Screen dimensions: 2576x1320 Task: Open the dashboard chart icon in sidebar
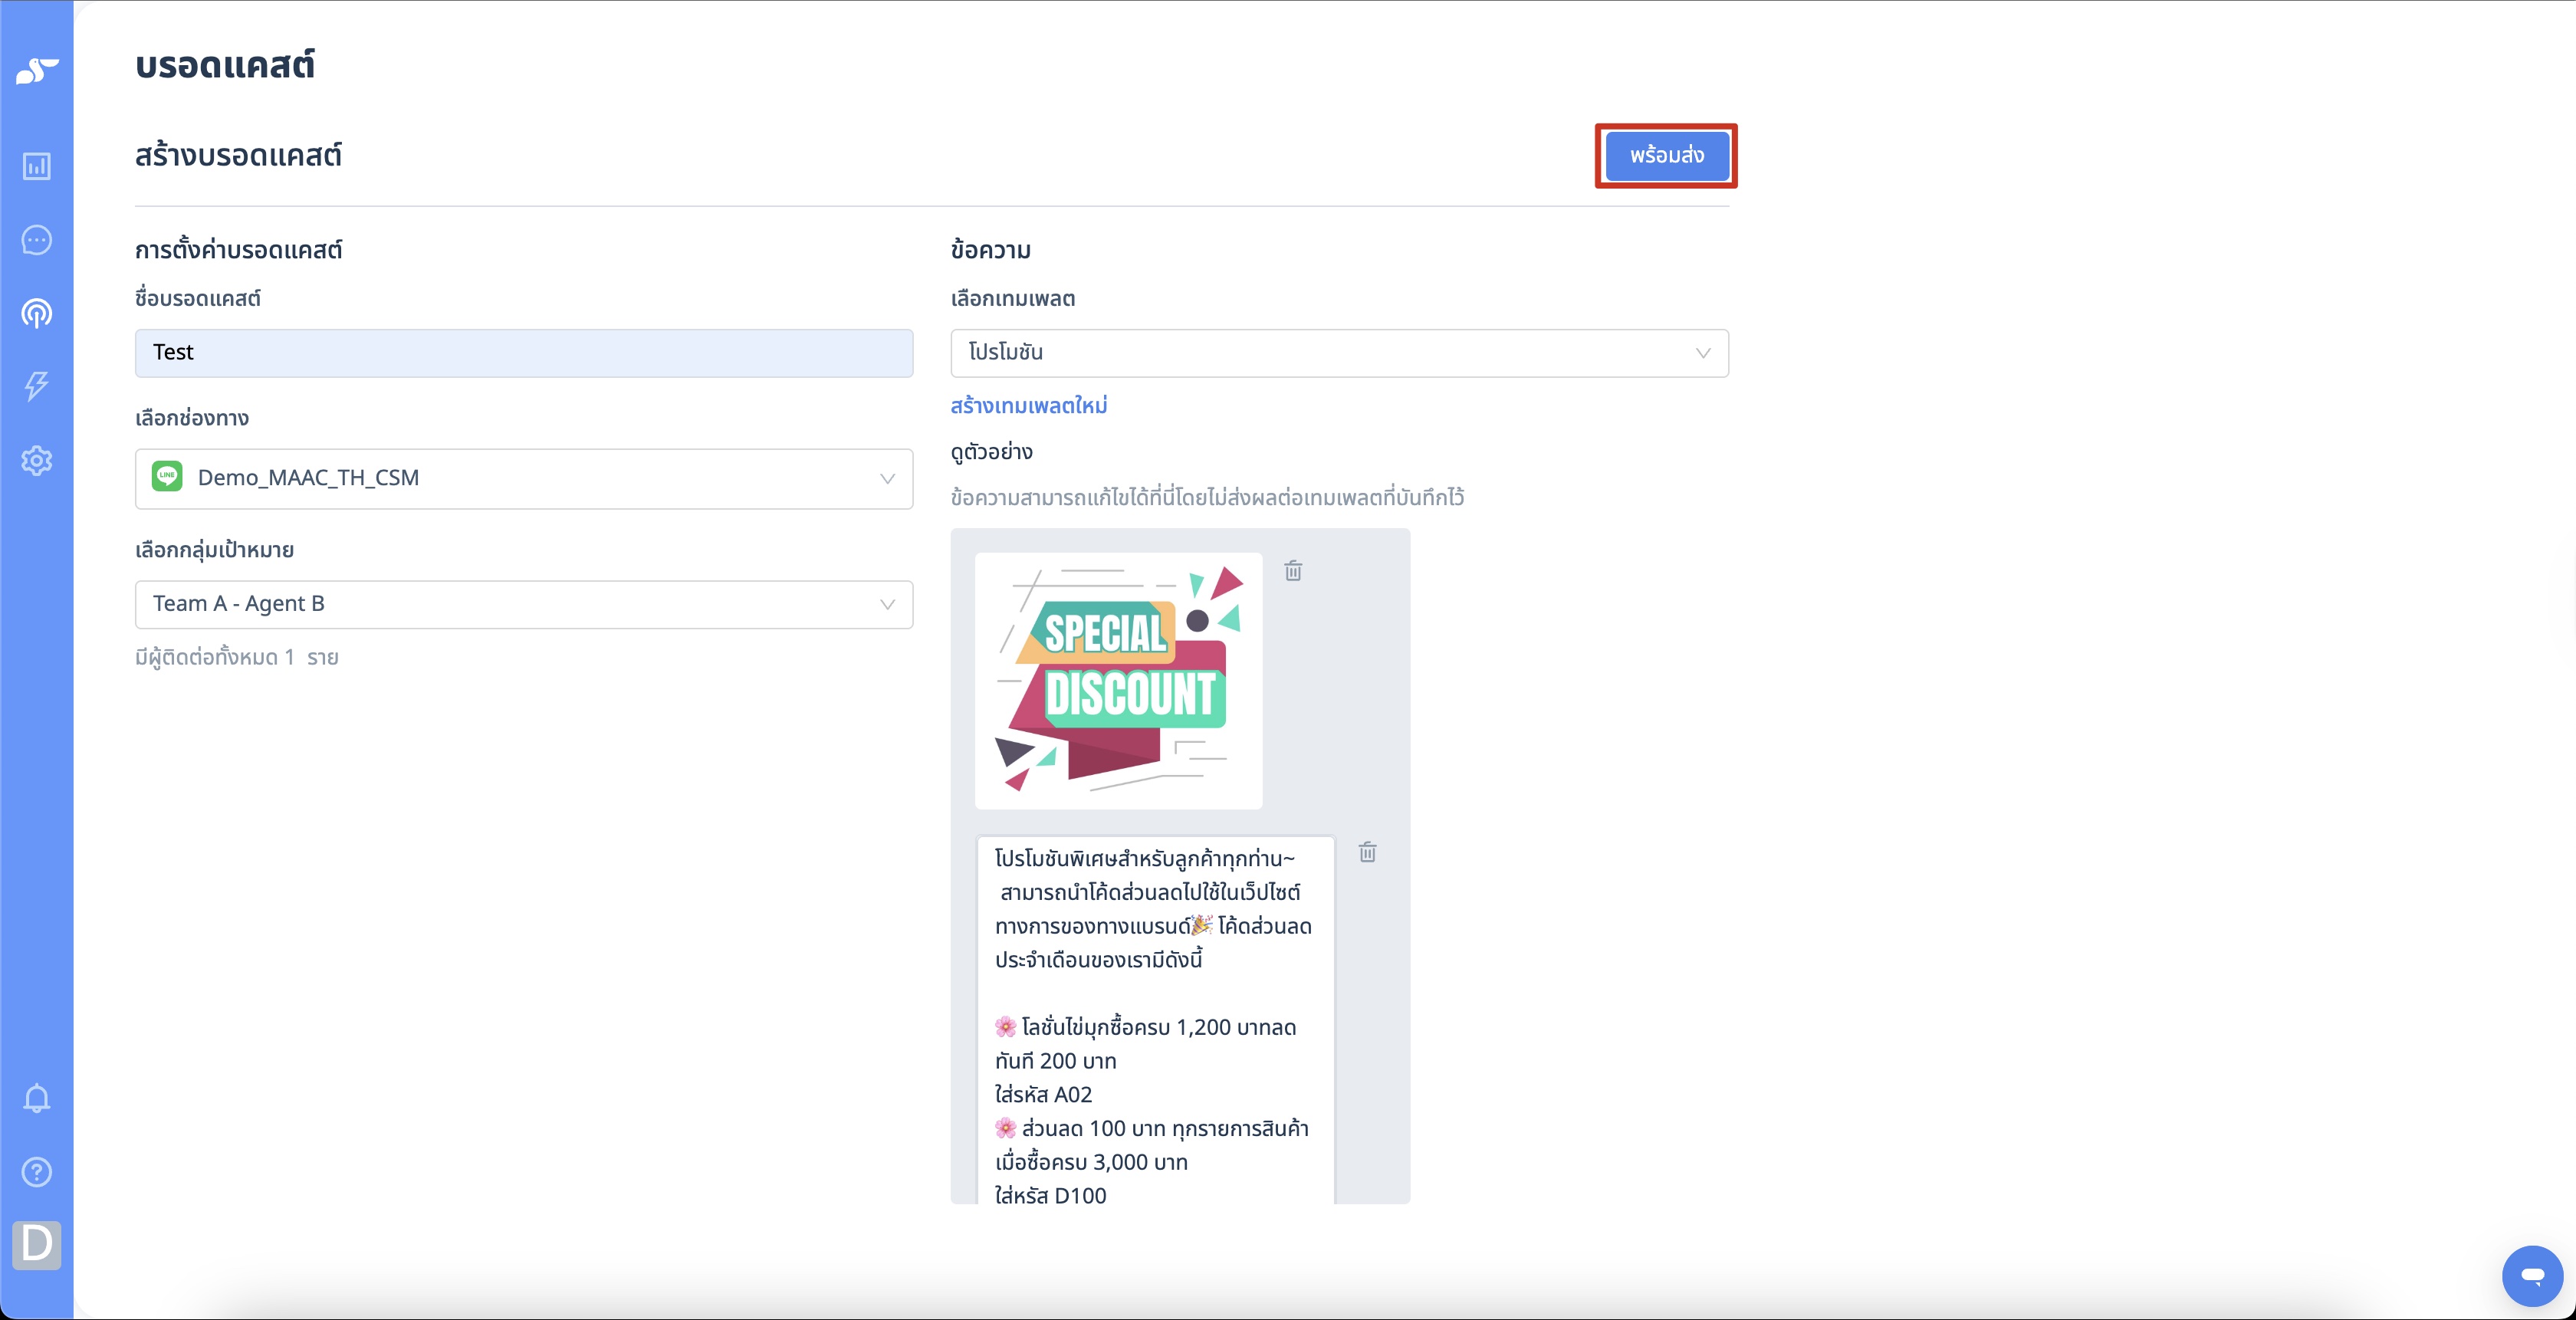coord(37,166)
